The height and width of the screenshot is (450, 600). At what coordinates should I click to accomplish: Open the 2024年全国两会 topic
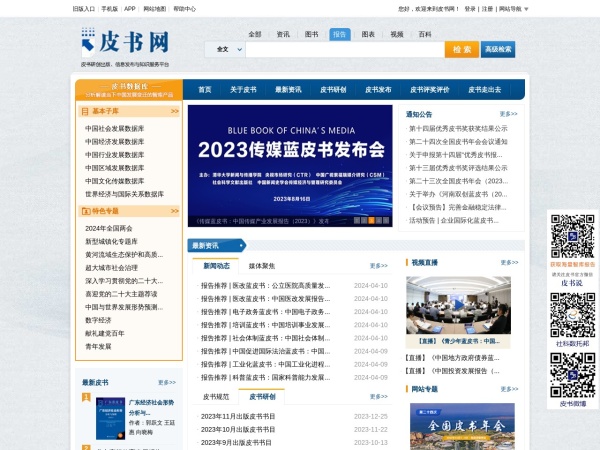pos(109,228)
